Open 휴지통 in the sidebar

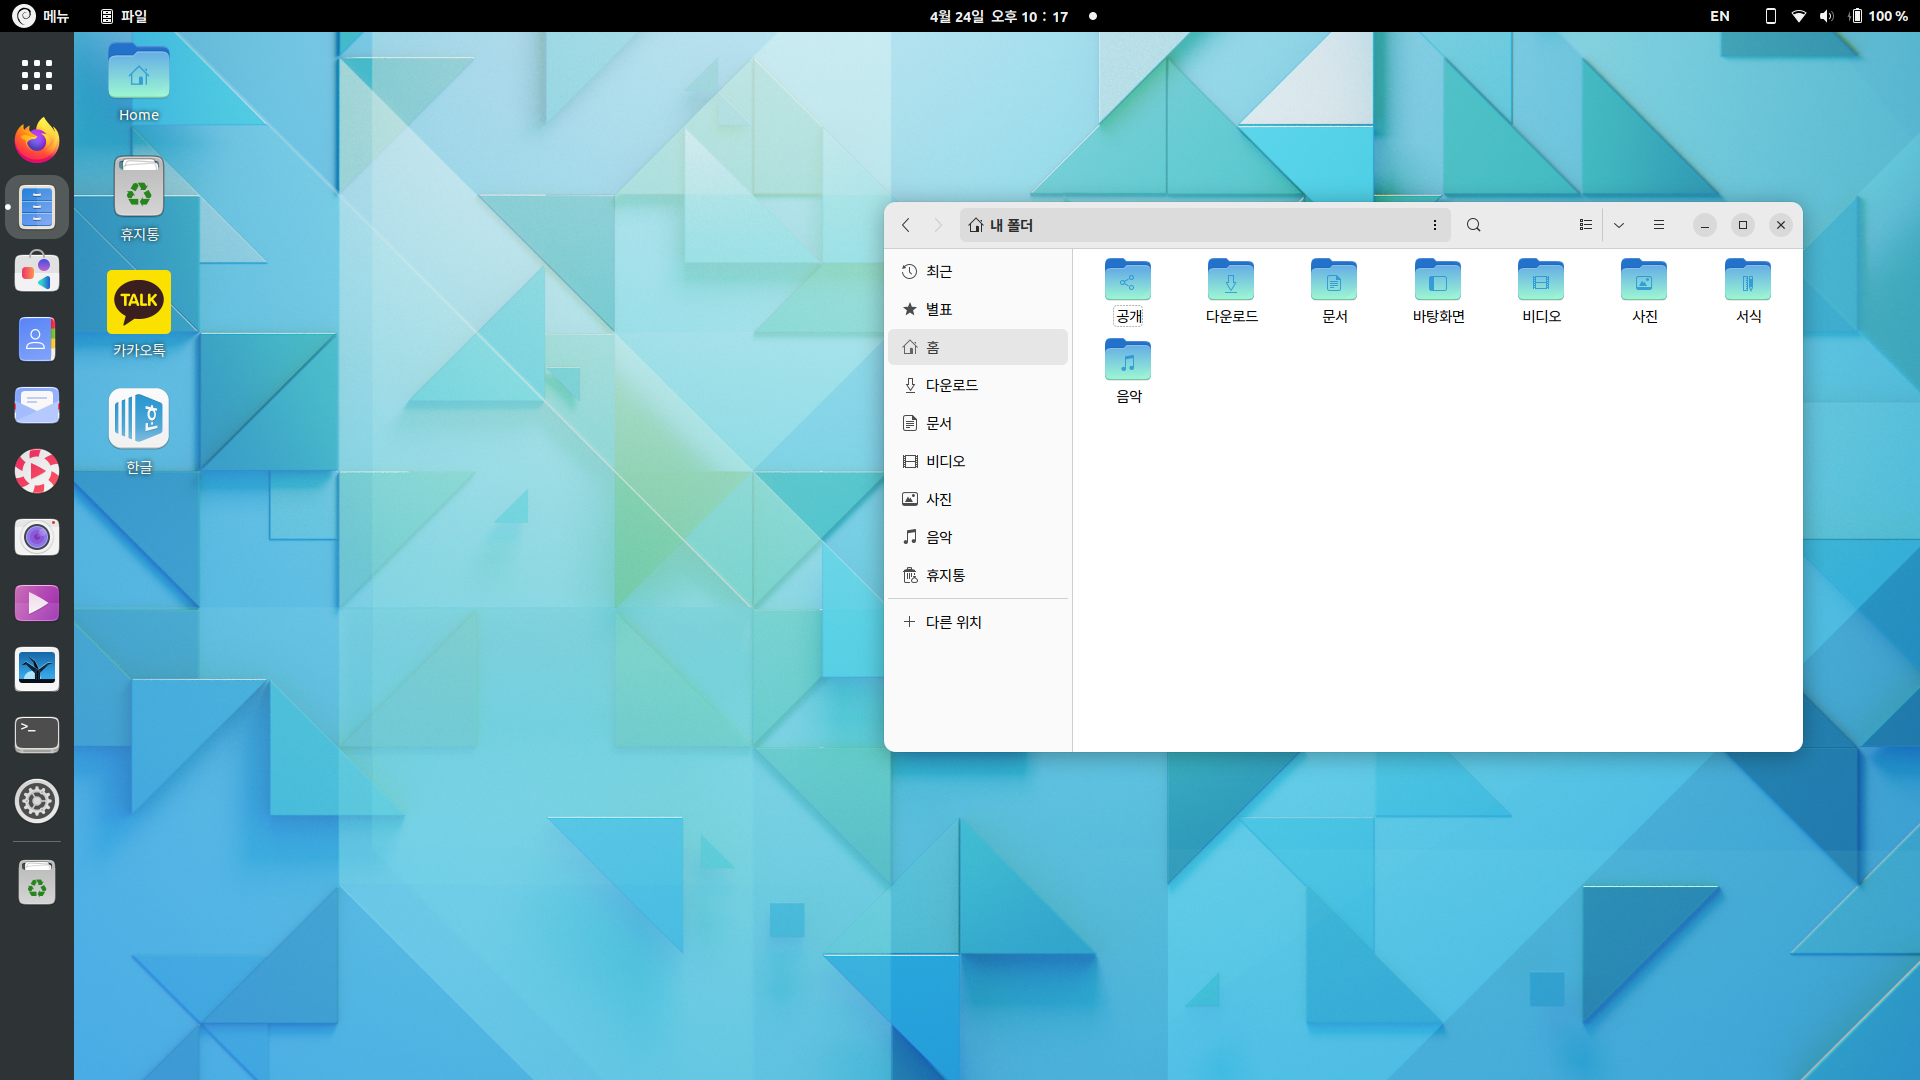pos(944,576)
